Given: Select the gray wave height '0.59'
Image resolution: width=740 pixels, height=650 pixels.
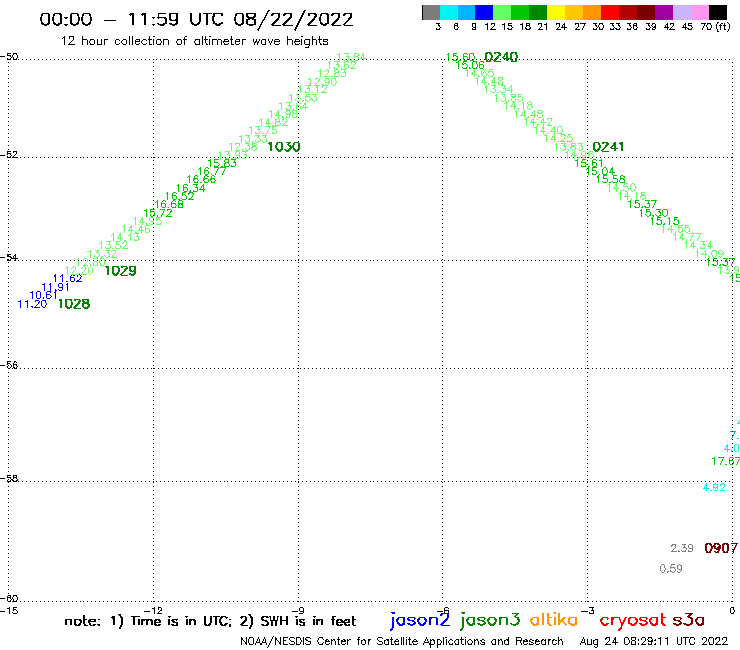Looking at the screenshot, I should point(671,569).
